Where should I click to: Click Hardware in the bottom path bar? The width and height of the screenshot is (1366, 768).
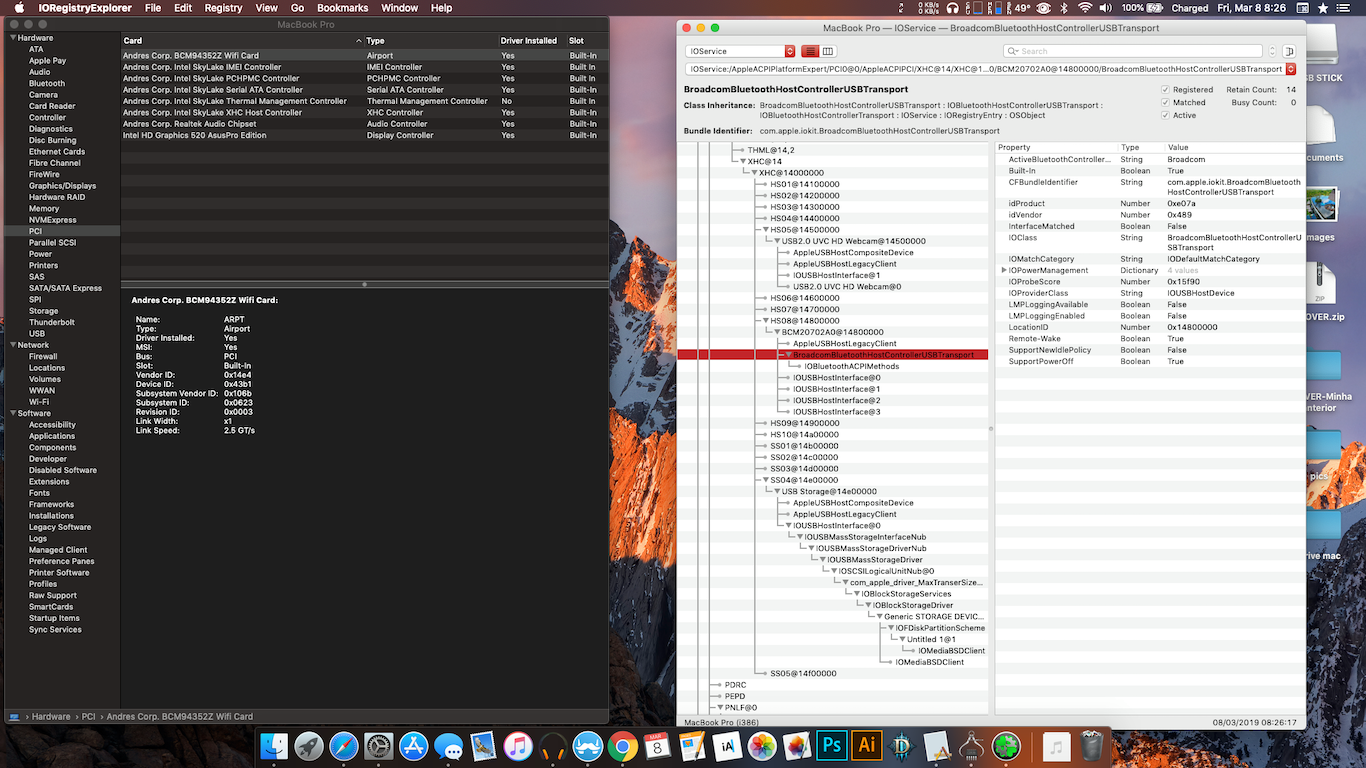coord(51,717)
